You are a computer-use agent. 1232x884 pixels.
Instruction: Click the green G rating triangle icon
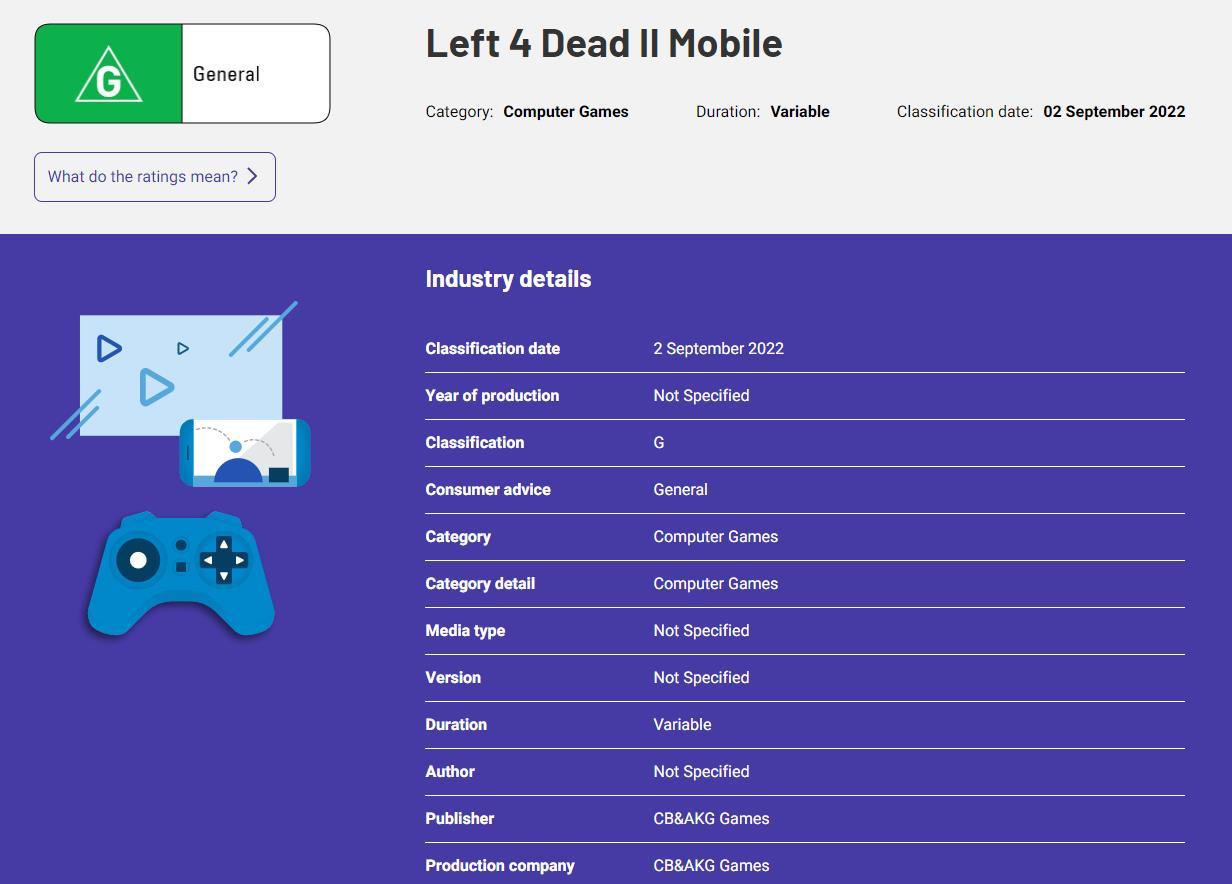(108, 74)
